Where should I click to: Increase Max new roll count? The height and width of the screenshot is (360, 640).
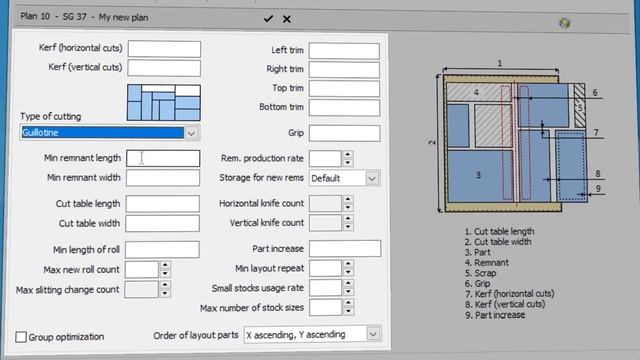click(x=165, y=265)
